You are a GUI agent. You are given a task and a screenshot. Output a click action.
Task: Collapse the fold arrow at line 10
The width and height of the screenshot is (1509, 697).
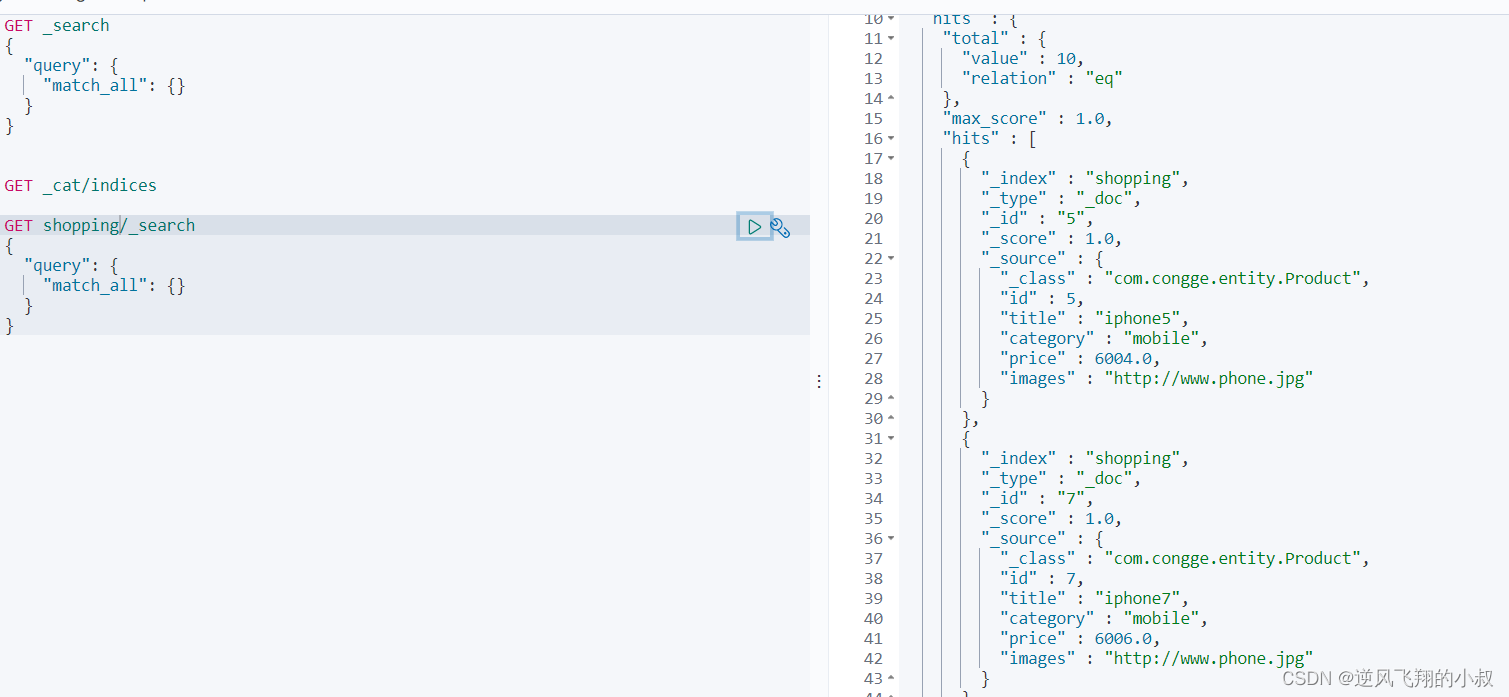point(891,19)
